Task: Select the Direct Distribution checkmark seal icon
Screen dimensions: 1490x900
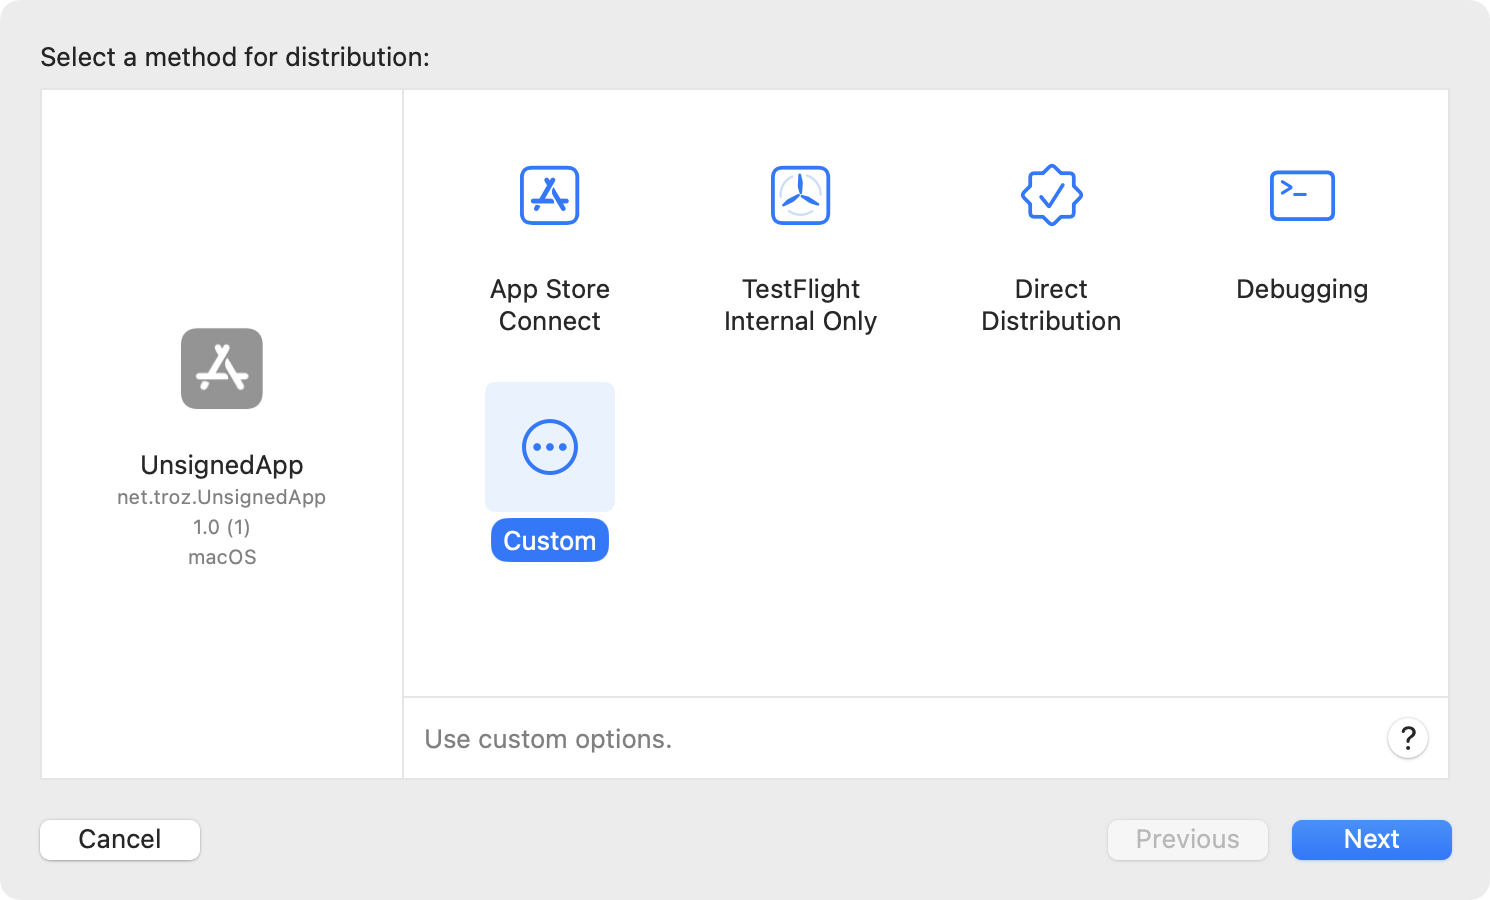Action: [x=1050, y=195]
